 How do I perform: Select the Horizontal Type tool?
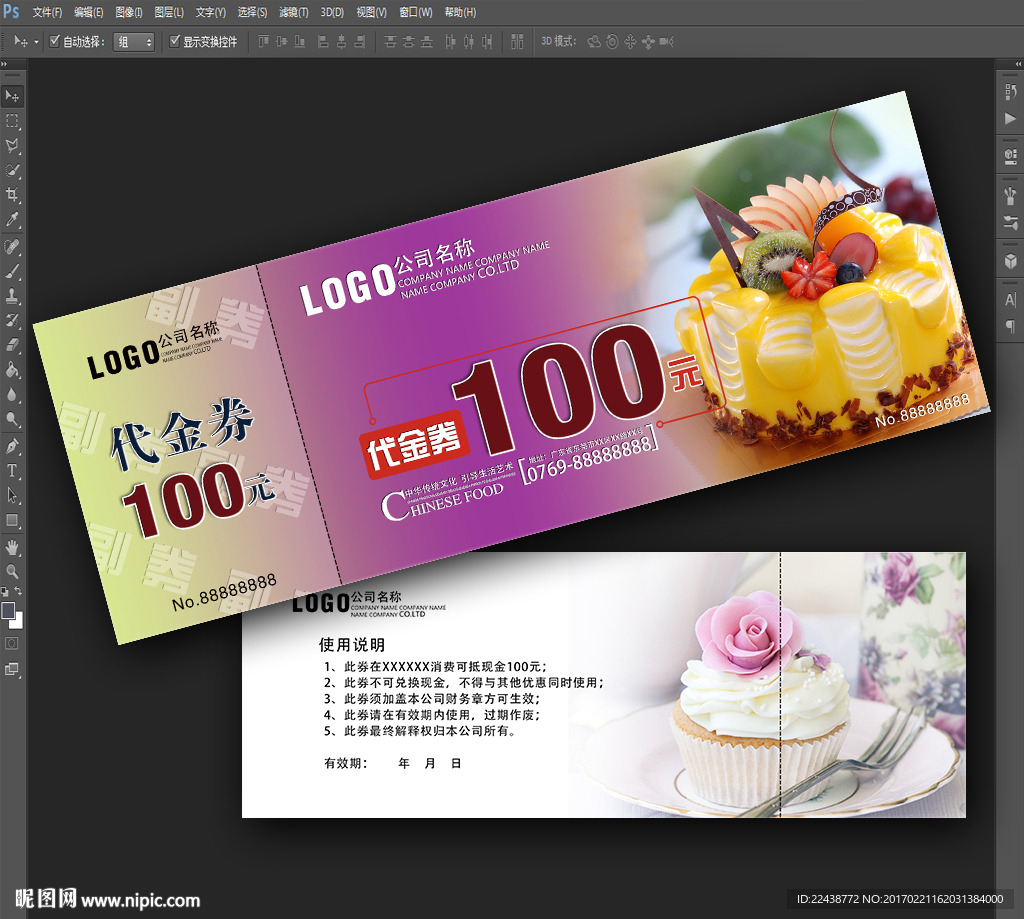click(x=13, y=470)
